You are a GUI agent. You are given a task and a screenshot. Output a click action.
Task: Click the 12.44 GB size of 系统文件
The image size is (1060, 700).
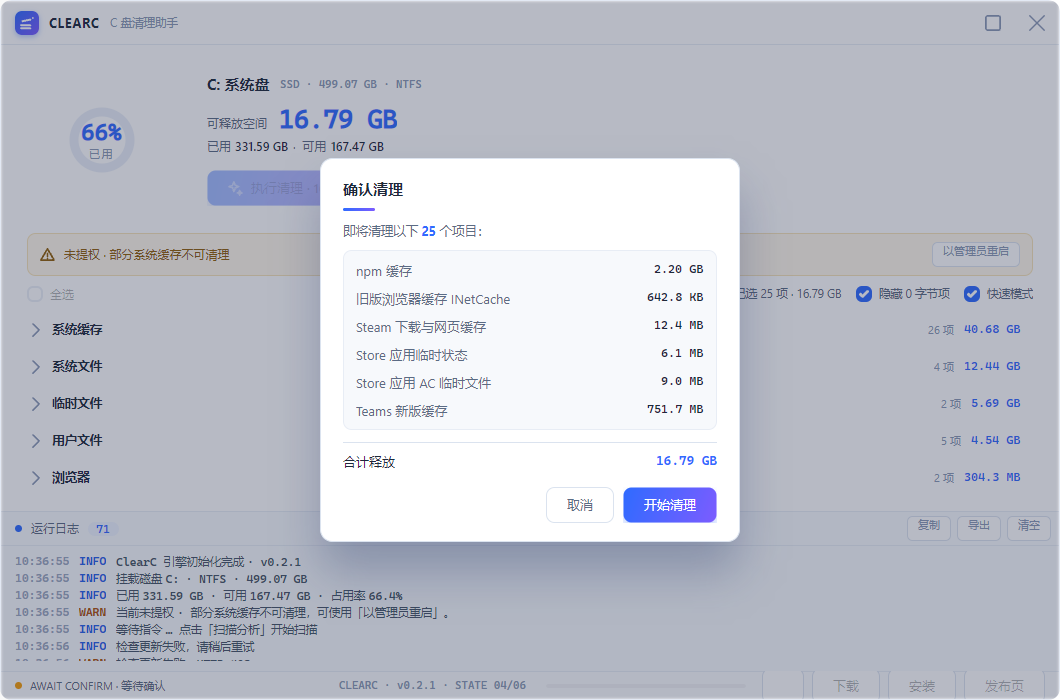click(992, 367)
